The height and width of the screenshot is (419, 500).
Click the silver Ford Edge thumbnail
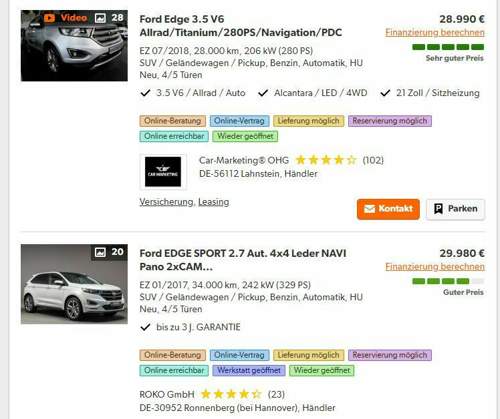[x=74, y=46]
